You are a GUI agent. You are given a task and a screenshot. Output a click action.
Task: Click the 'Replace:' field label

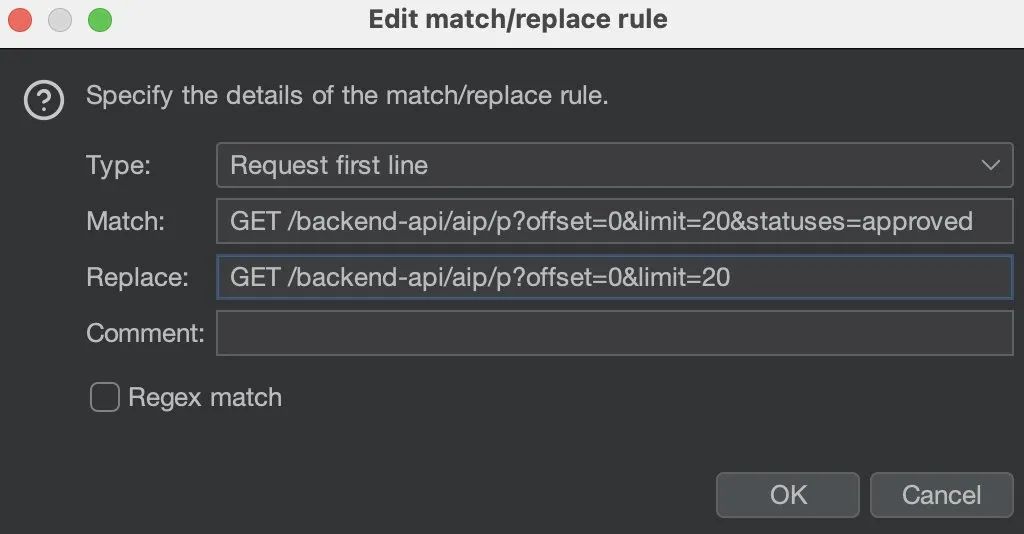point(137,277)
